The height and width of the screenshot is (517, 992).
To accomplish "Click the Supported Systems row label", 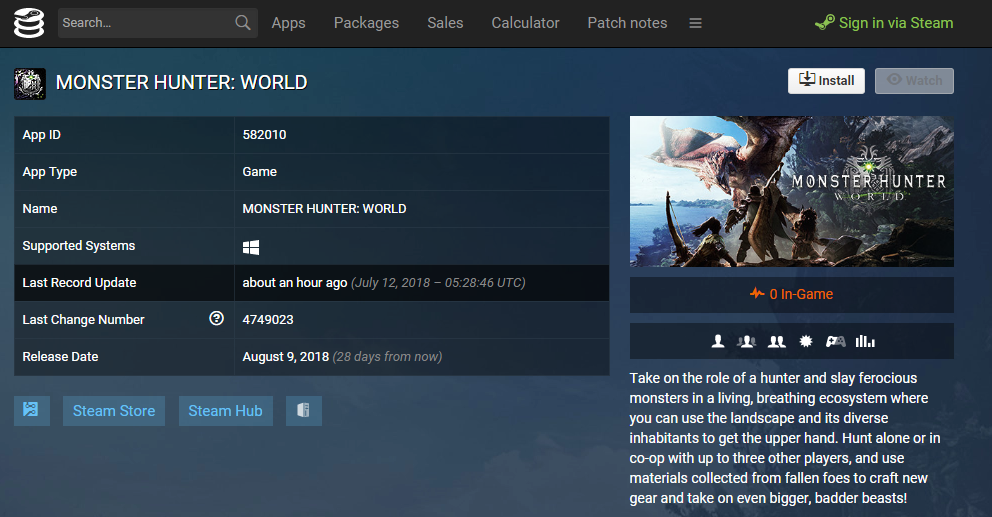I will tap(78, 246).
